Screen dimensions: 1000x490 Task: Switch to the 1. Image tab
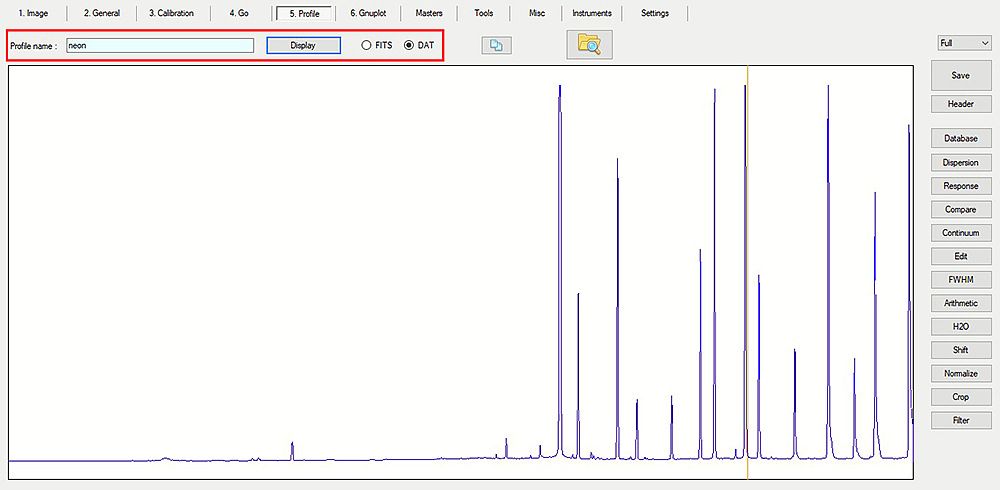point(33,13)
